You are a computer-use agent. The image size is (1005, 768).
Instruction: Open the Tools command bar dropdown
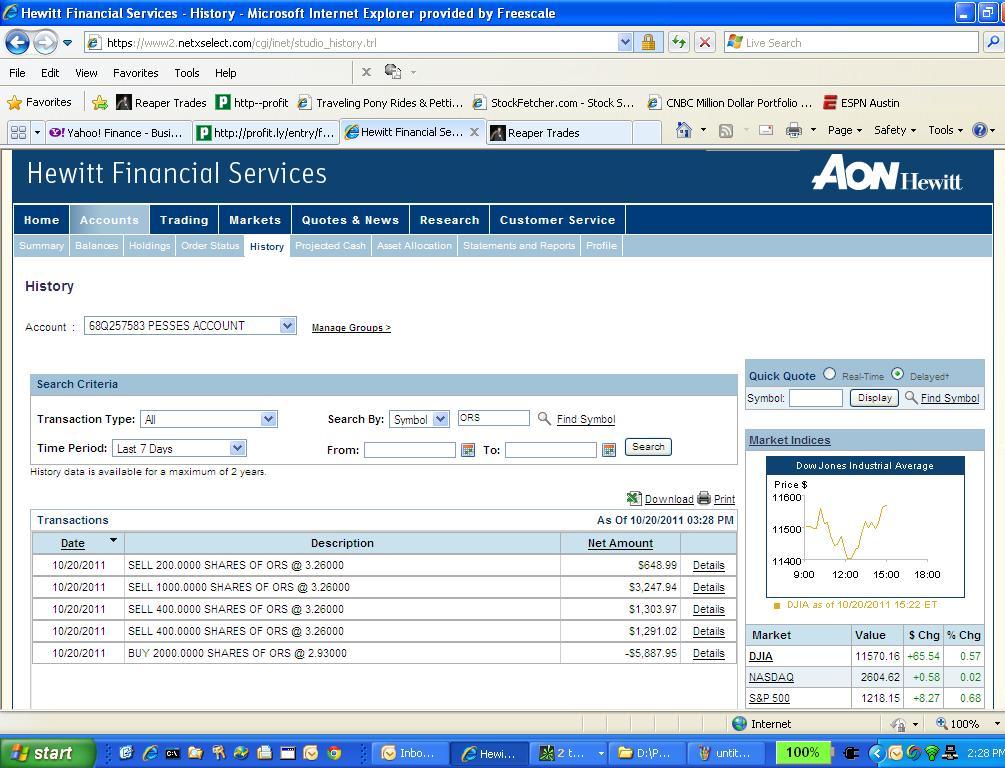(x=945, y=130)
